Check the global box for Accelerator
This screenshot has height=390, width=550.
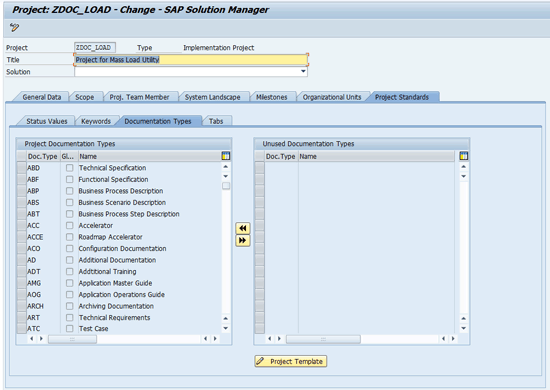[x=70, y=226]
